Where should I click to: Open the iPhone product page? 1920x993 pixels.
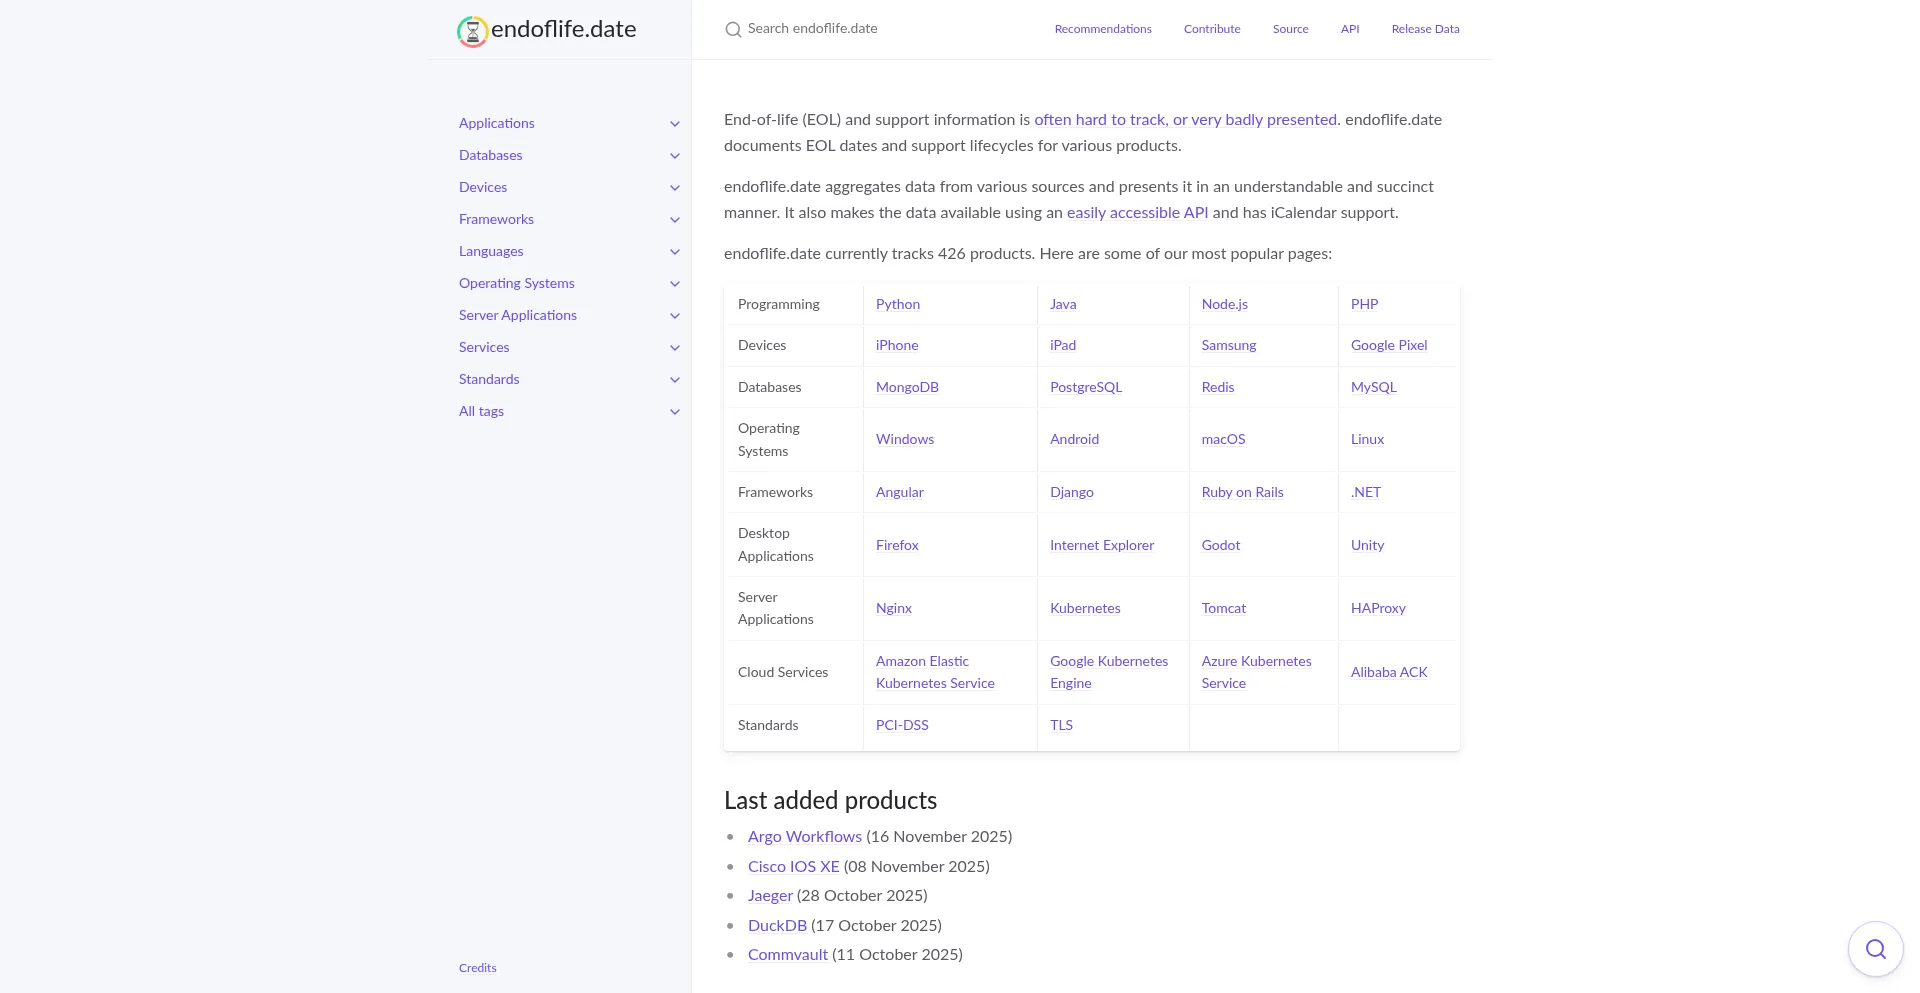897,345
